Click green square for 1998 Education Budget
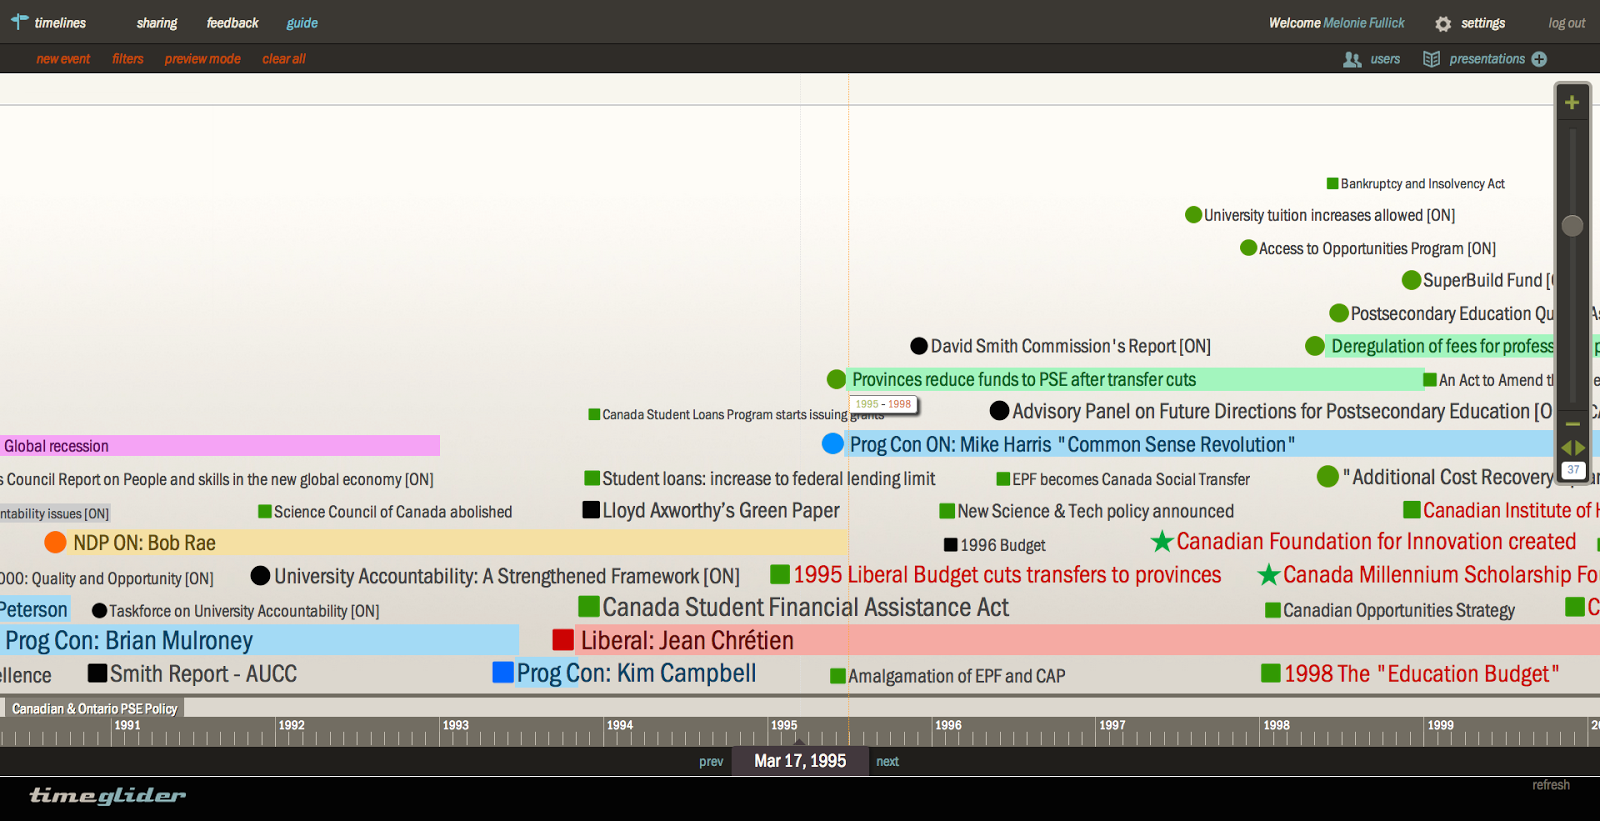 (x=1271, y=673)
